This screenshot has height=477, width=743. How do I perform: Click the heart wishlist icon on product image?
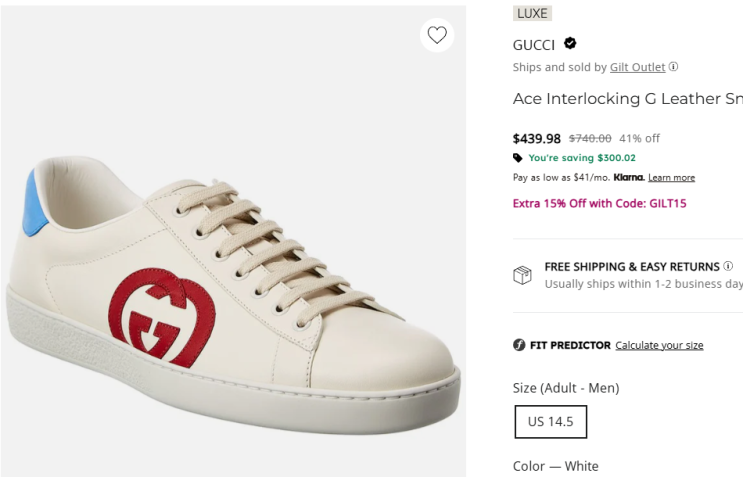(437, 35)
